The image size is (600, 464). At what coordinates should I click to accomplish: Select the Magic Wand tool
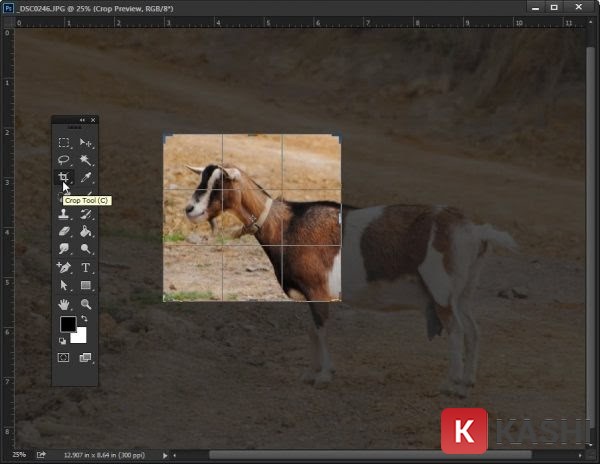85,160
